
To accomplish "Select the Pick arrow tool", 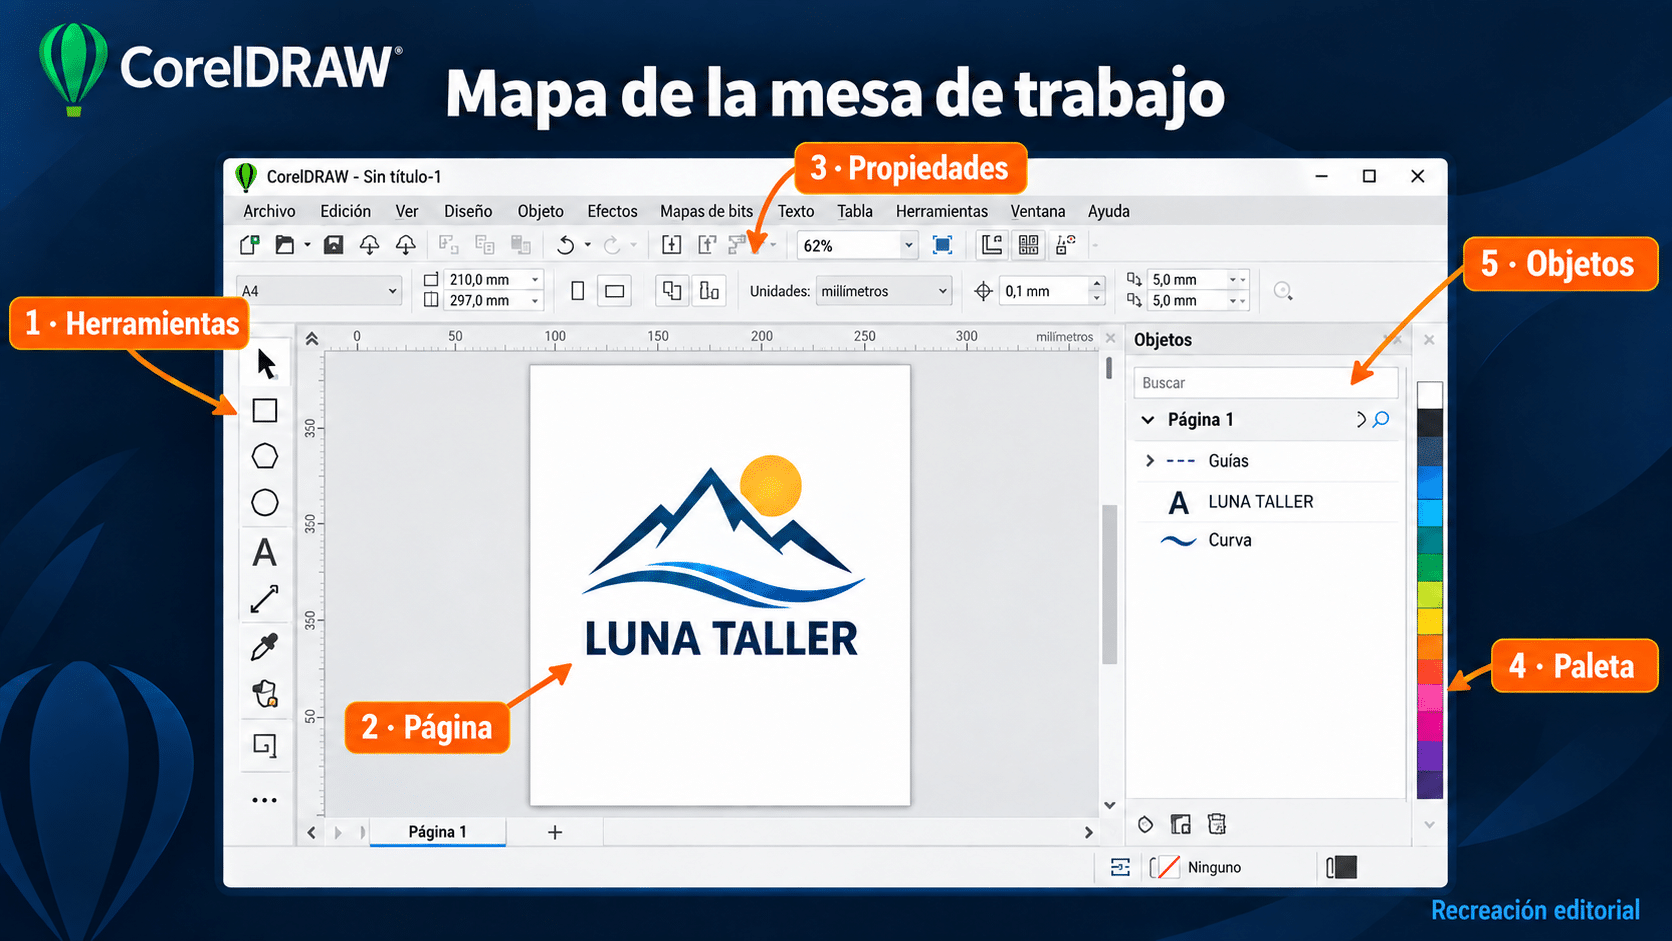I will click(x=265, y=363).
